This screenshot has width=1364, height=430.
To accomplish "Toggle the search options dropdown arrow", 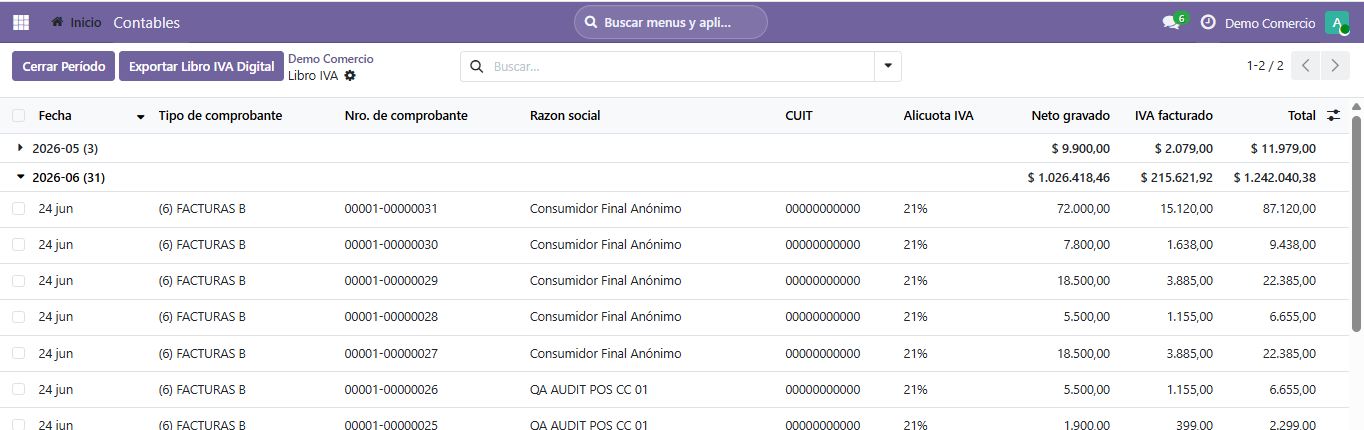I will pos(887,67).
